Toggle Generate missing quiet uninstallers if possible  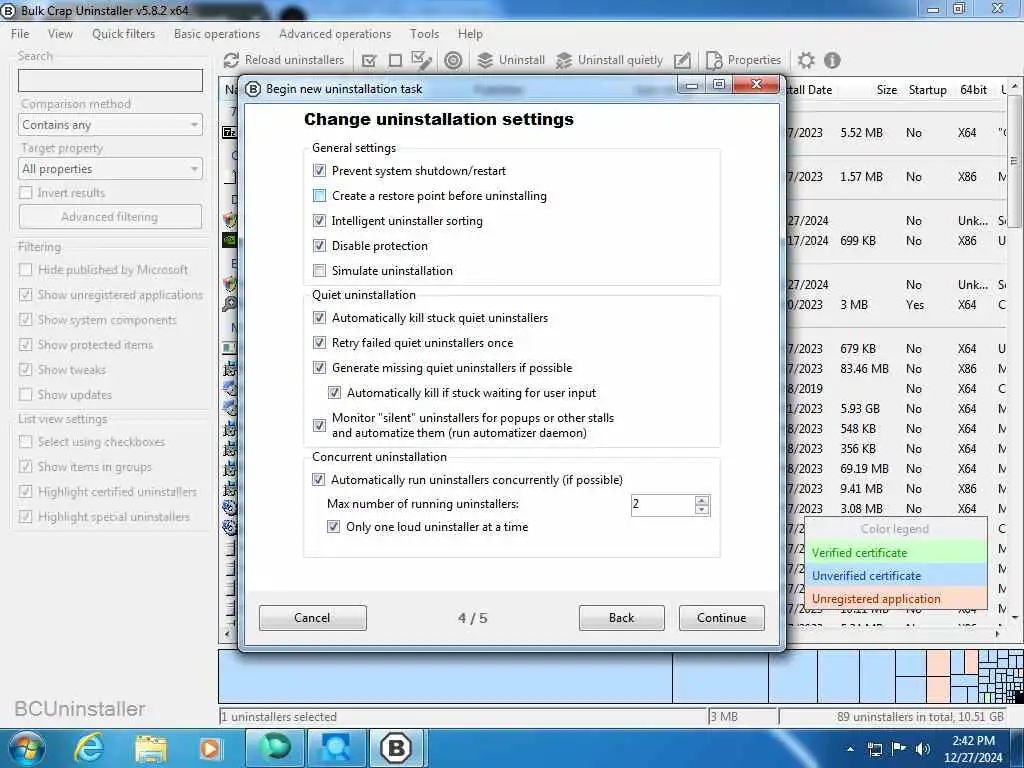pos(319,367)
